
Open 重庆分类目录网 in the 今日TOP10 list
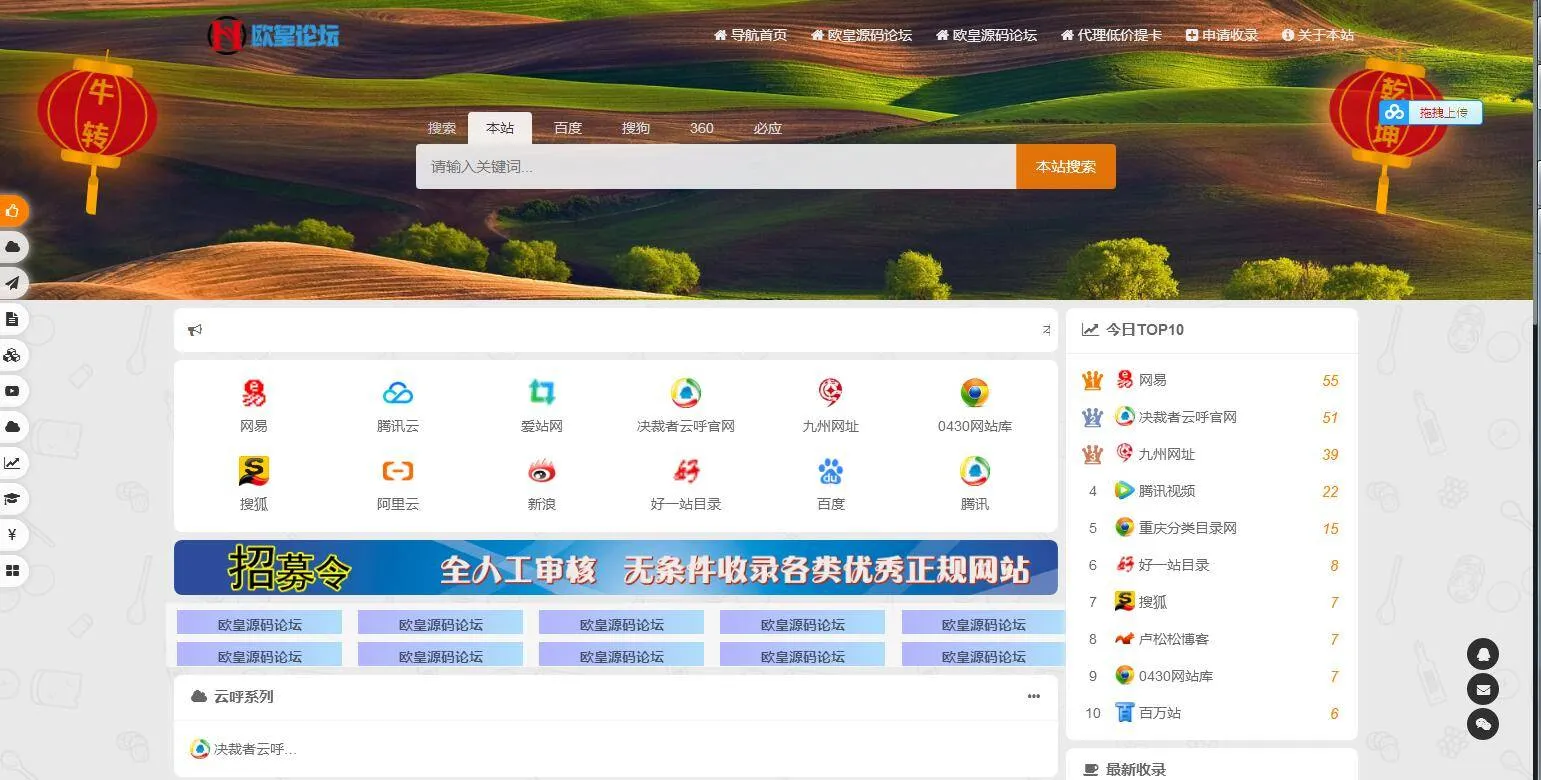click(1188, 528)
